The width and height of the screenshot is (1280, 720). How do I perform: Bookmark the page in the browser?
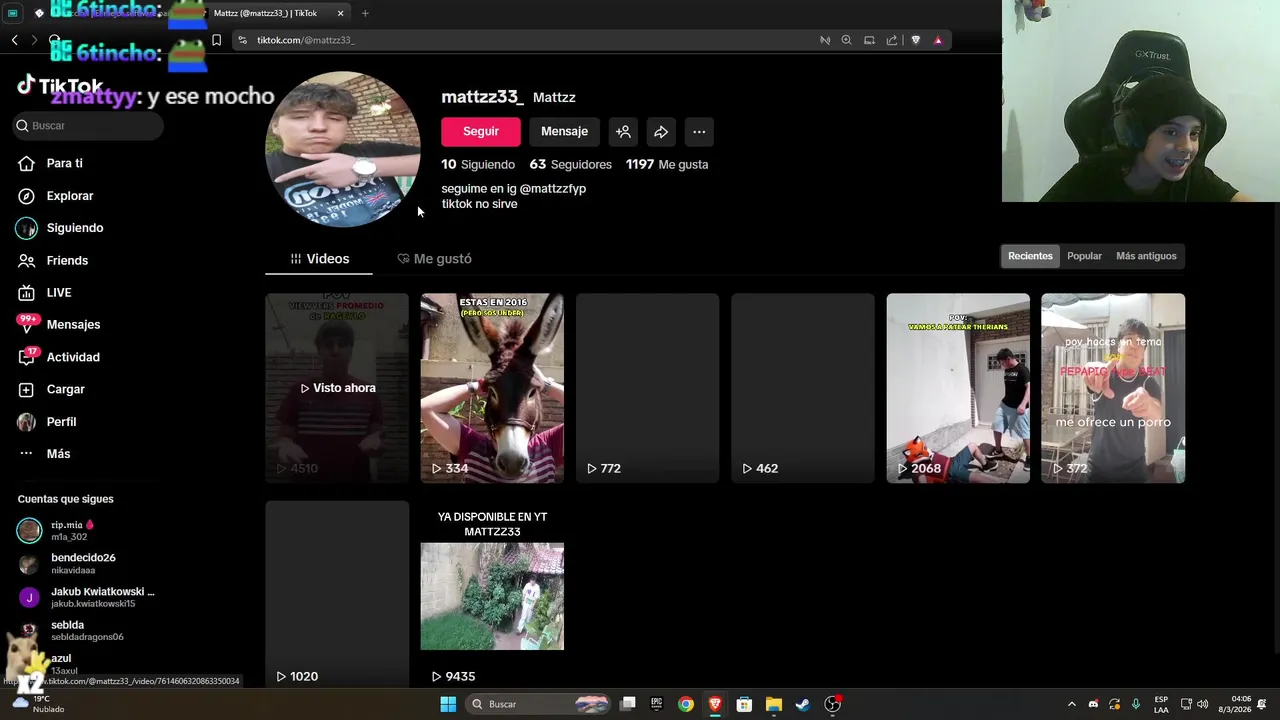(216, 40)
